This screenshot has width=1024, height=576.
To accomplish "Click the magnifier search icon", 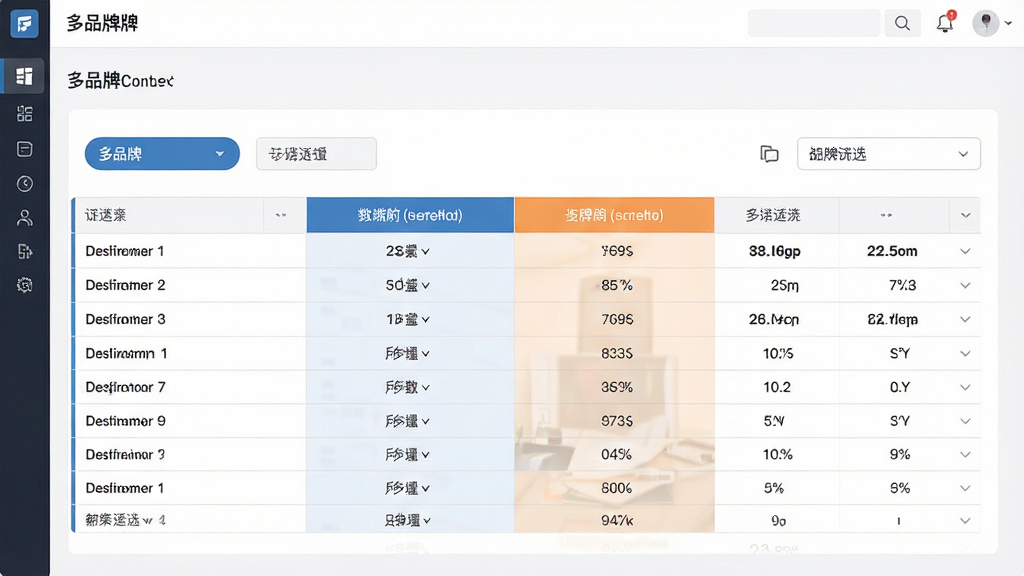I will pyautogui.click(x=903, y=24).
